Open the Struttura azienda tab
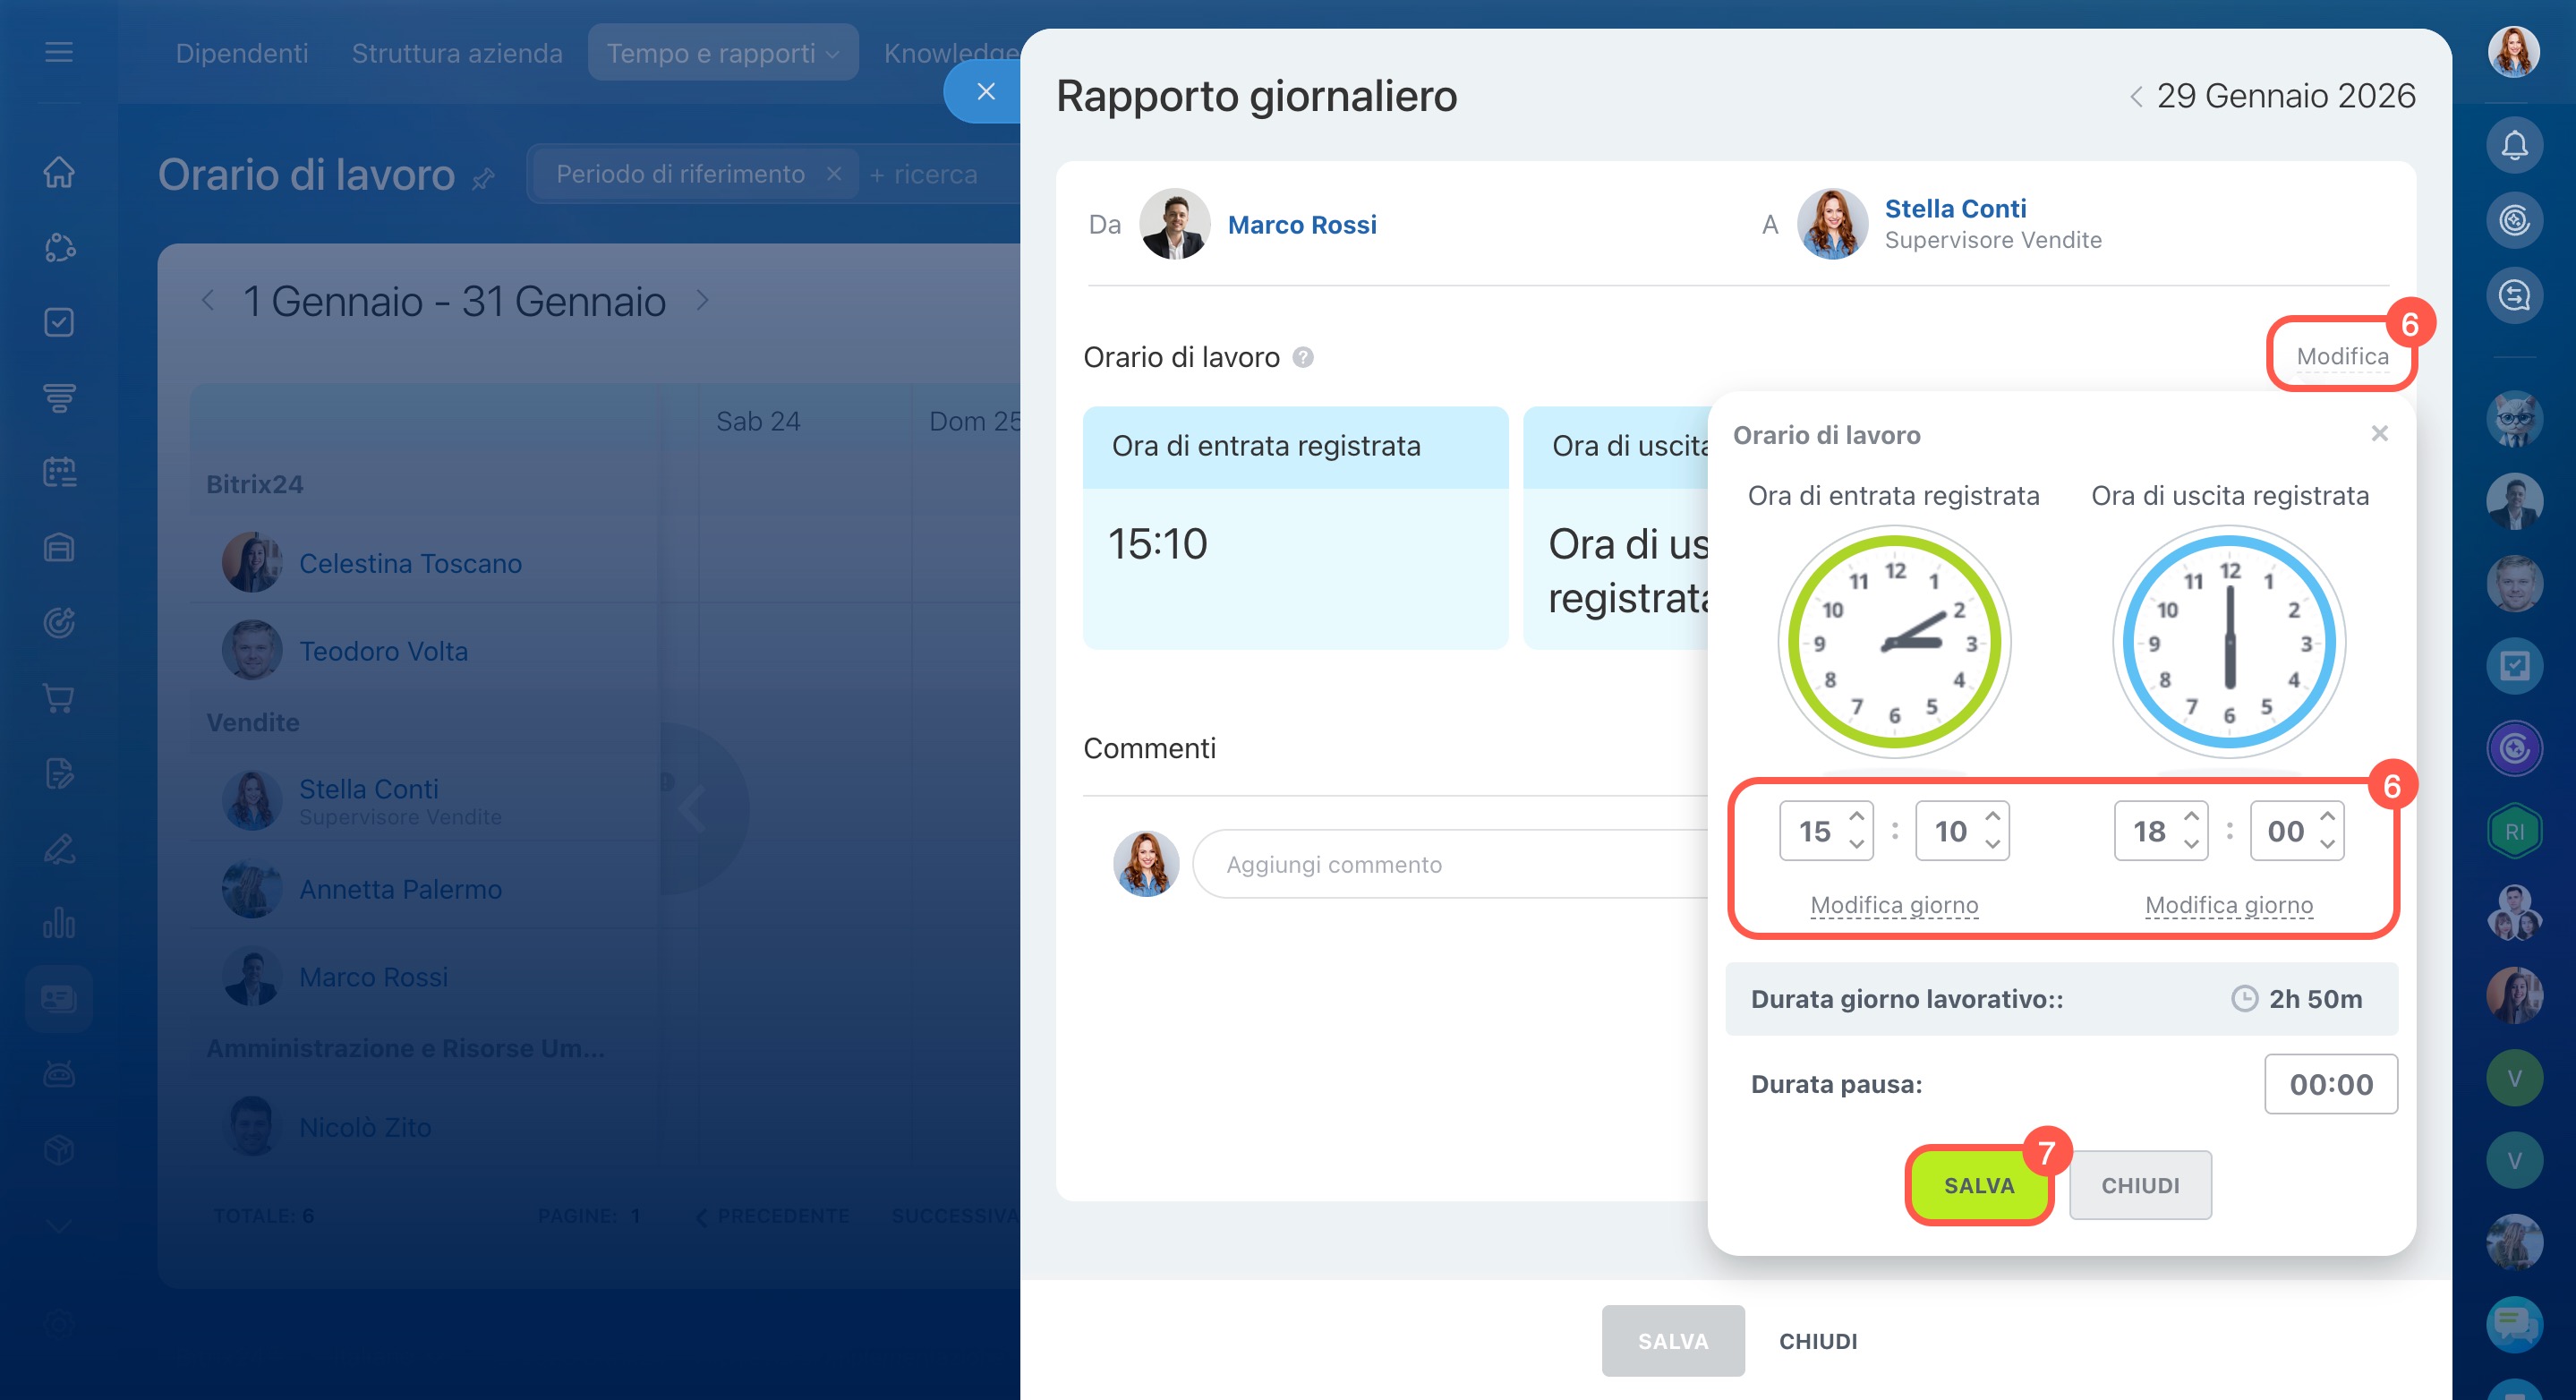The height and width of the screenshot is (1400, 2576). pyautogui.click(x=456, y=53)
